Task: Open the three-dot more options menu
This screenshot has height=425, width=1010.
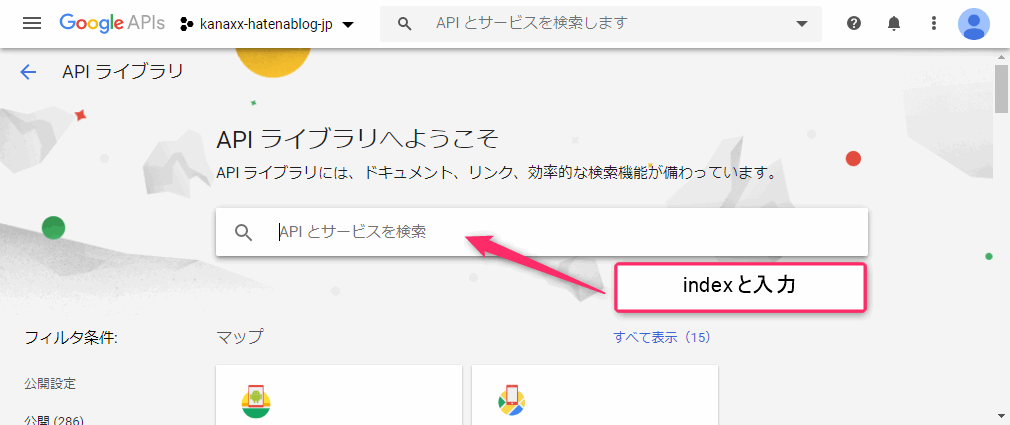Action: 934,24
